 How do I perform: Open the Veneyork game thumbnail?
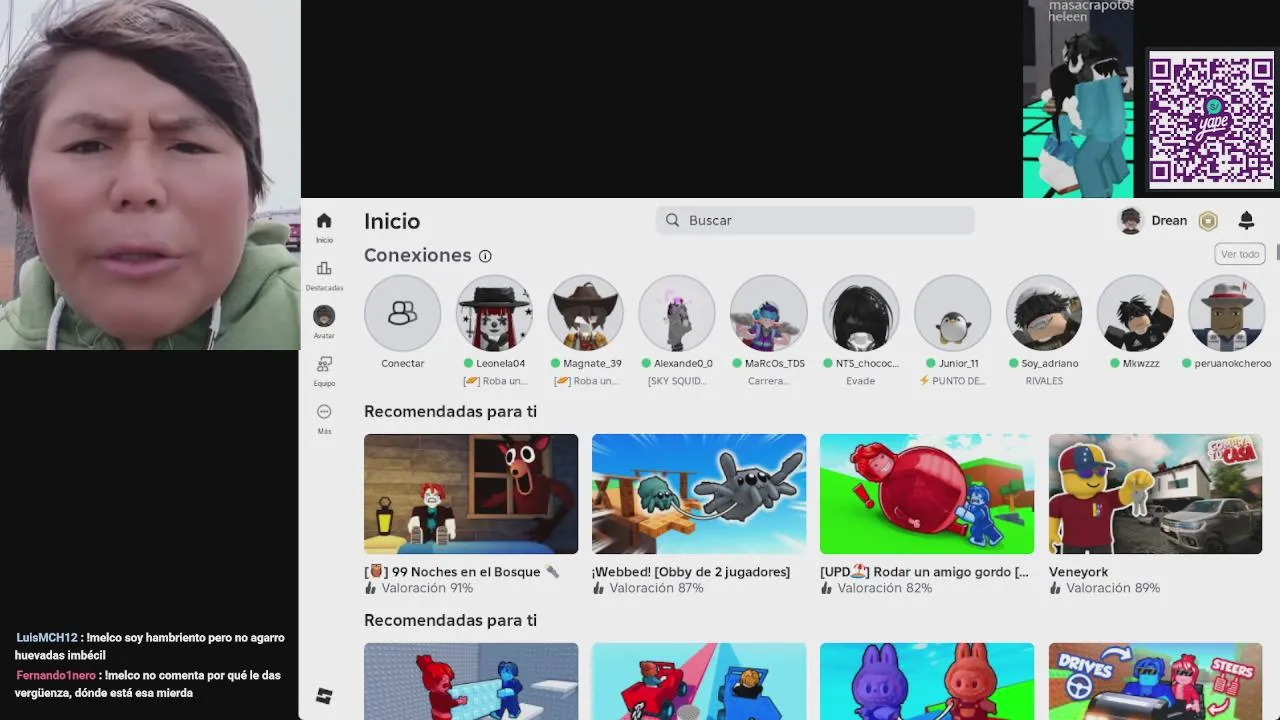(x=1155, y=494)
